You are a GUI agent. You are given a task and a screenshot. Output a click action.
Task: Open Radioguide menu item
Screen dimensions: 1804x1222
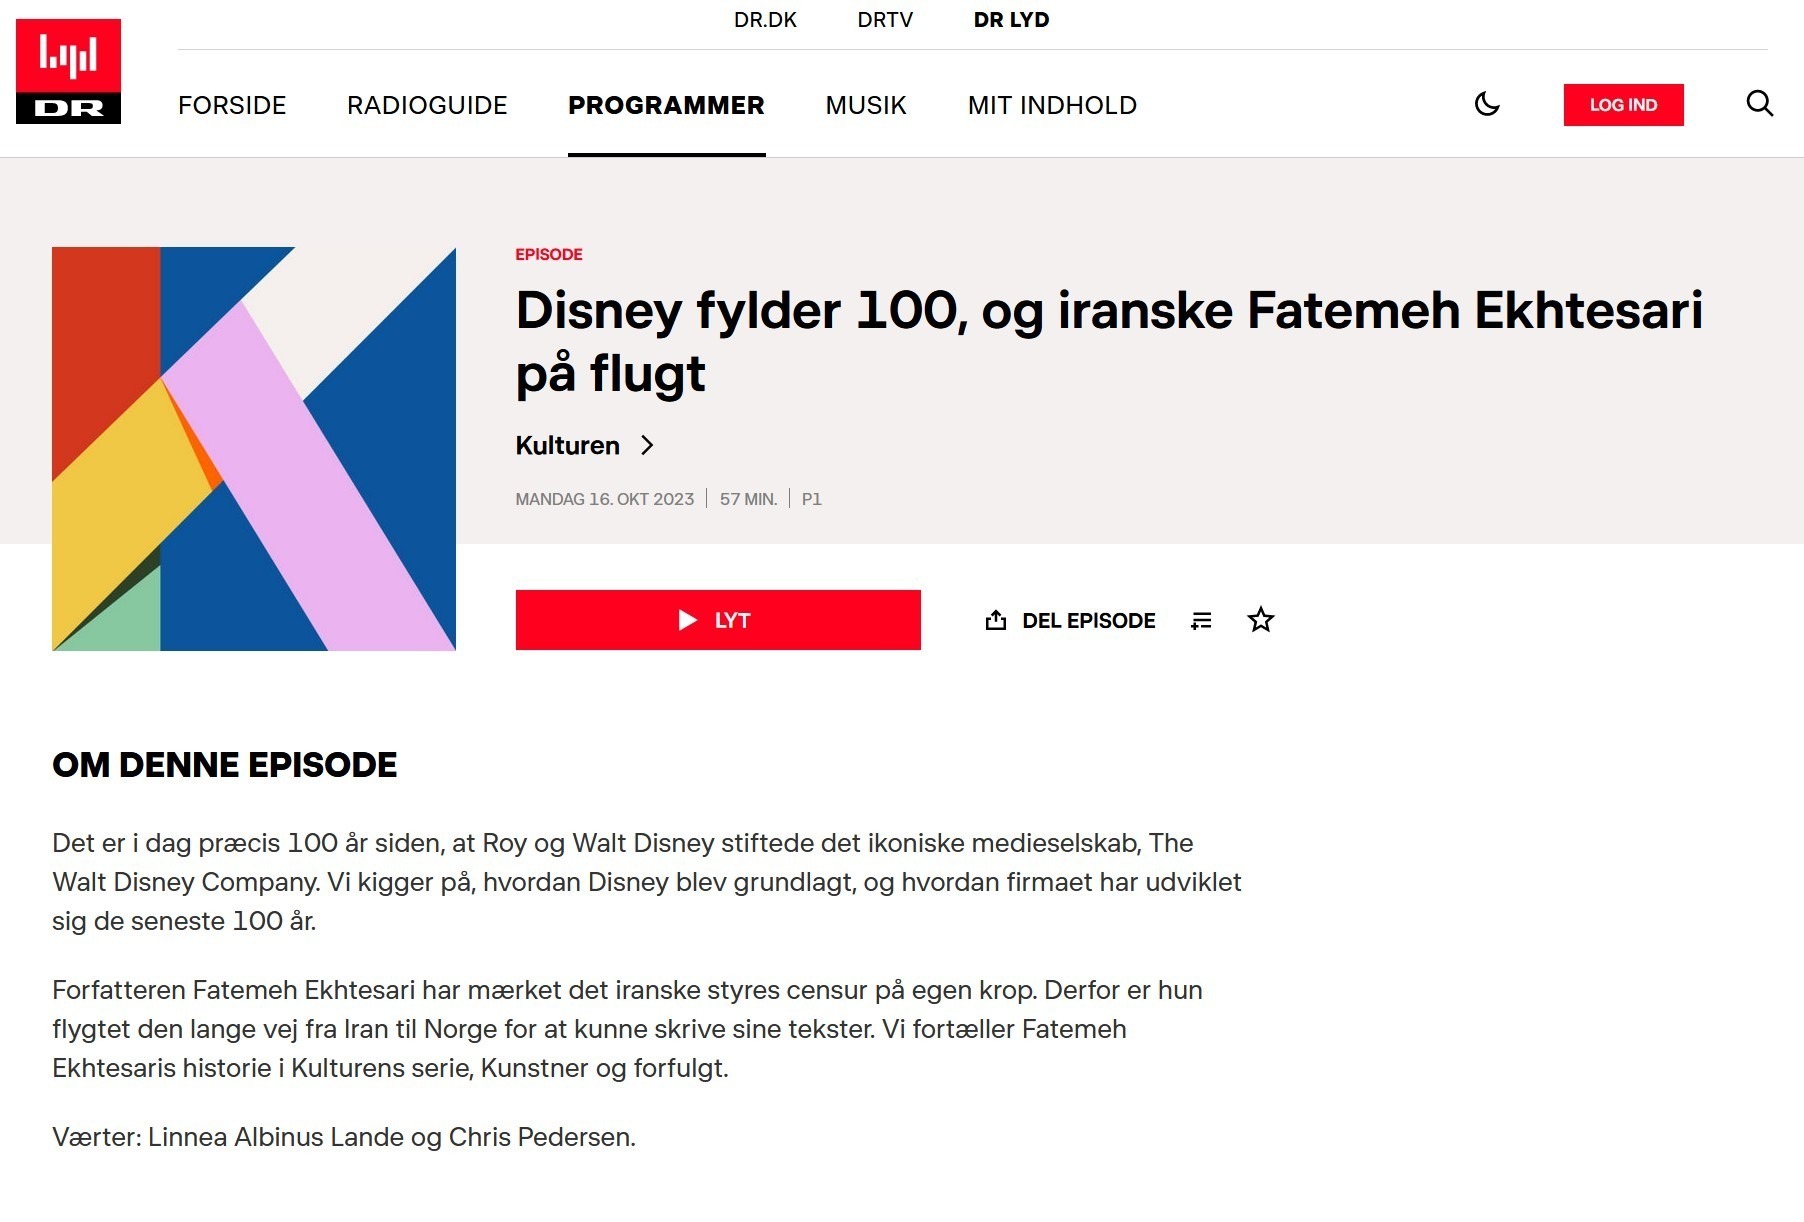[427, 105]
